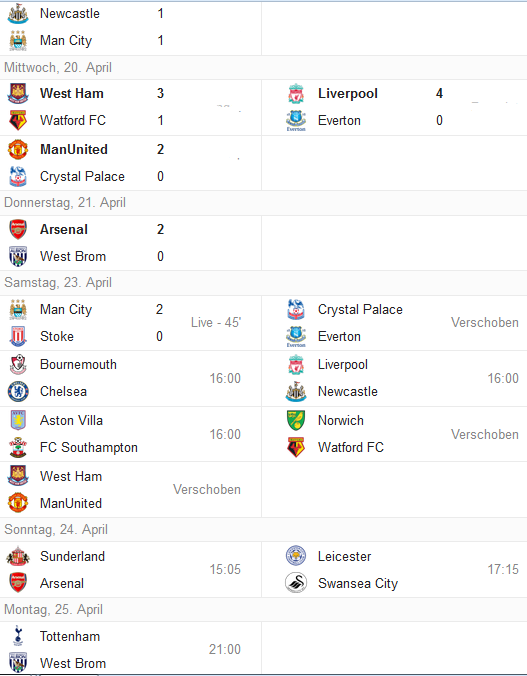Click the Leicester club crest

[x=296, y=556]
